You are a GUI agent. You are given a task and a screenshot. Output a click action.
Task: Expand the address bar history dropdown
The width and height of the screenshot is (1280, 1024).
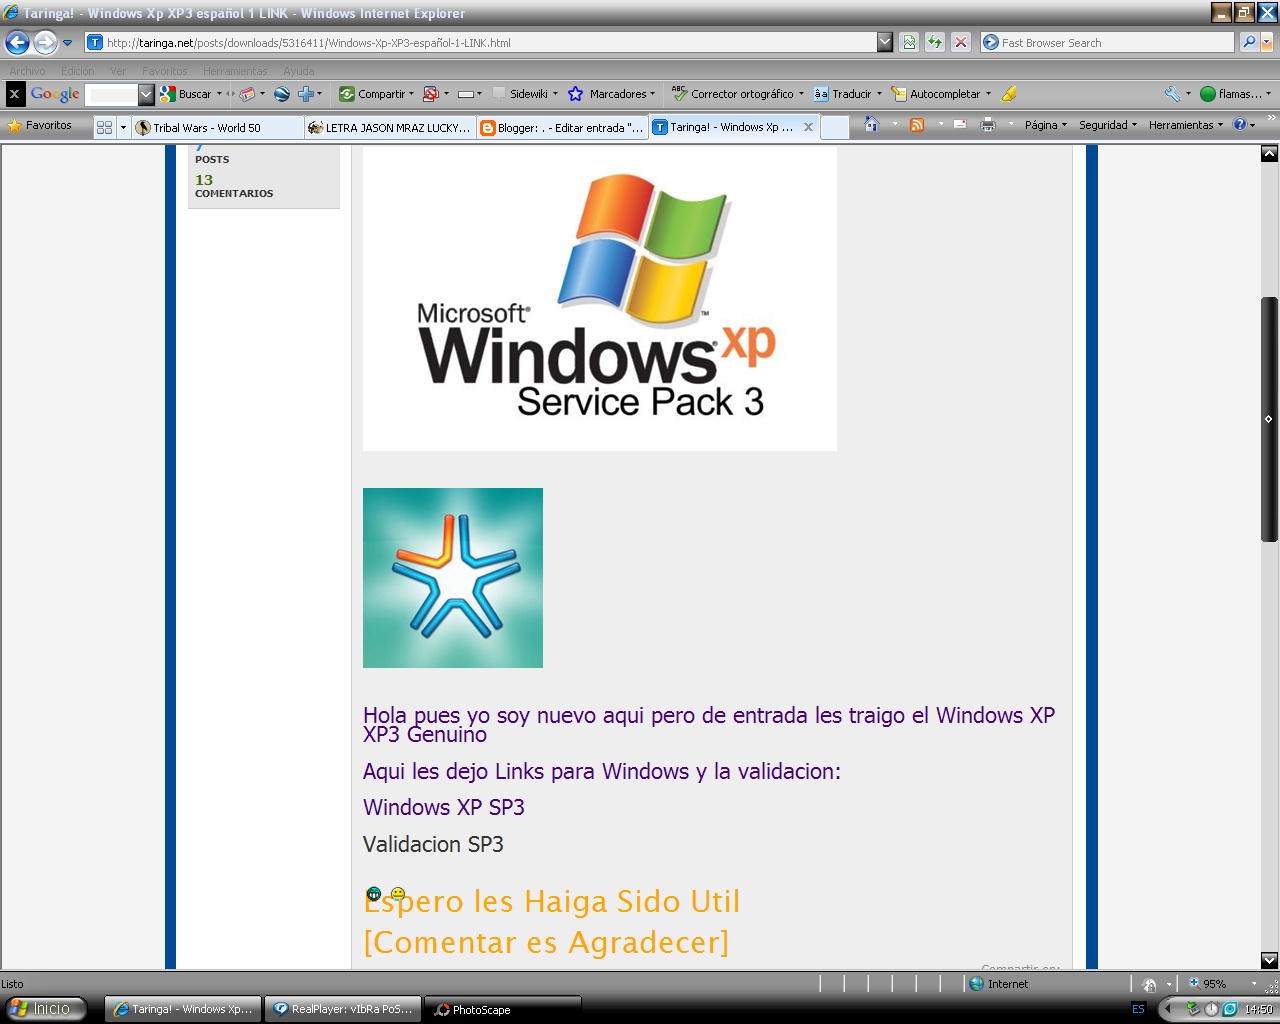[885, 42]
